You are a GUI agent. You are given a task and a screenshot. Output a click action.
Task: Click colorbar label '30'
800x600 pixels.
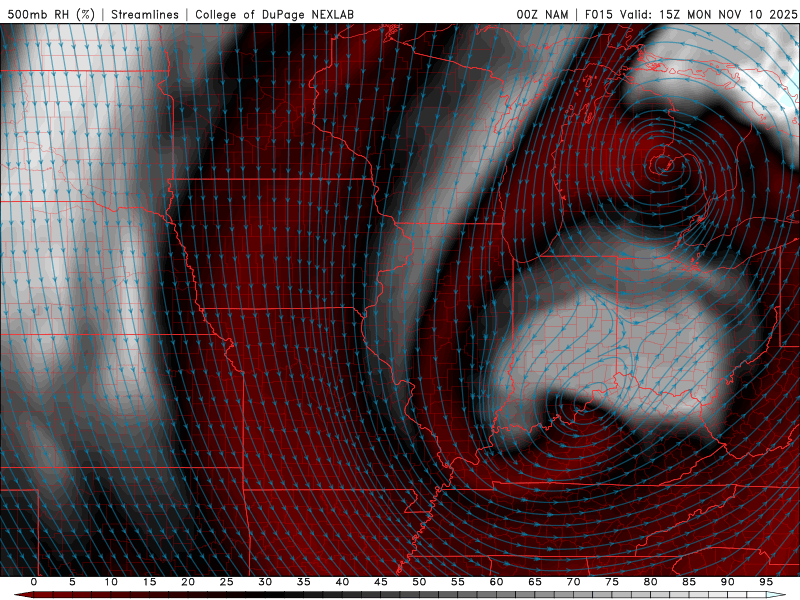pos(265,582)
